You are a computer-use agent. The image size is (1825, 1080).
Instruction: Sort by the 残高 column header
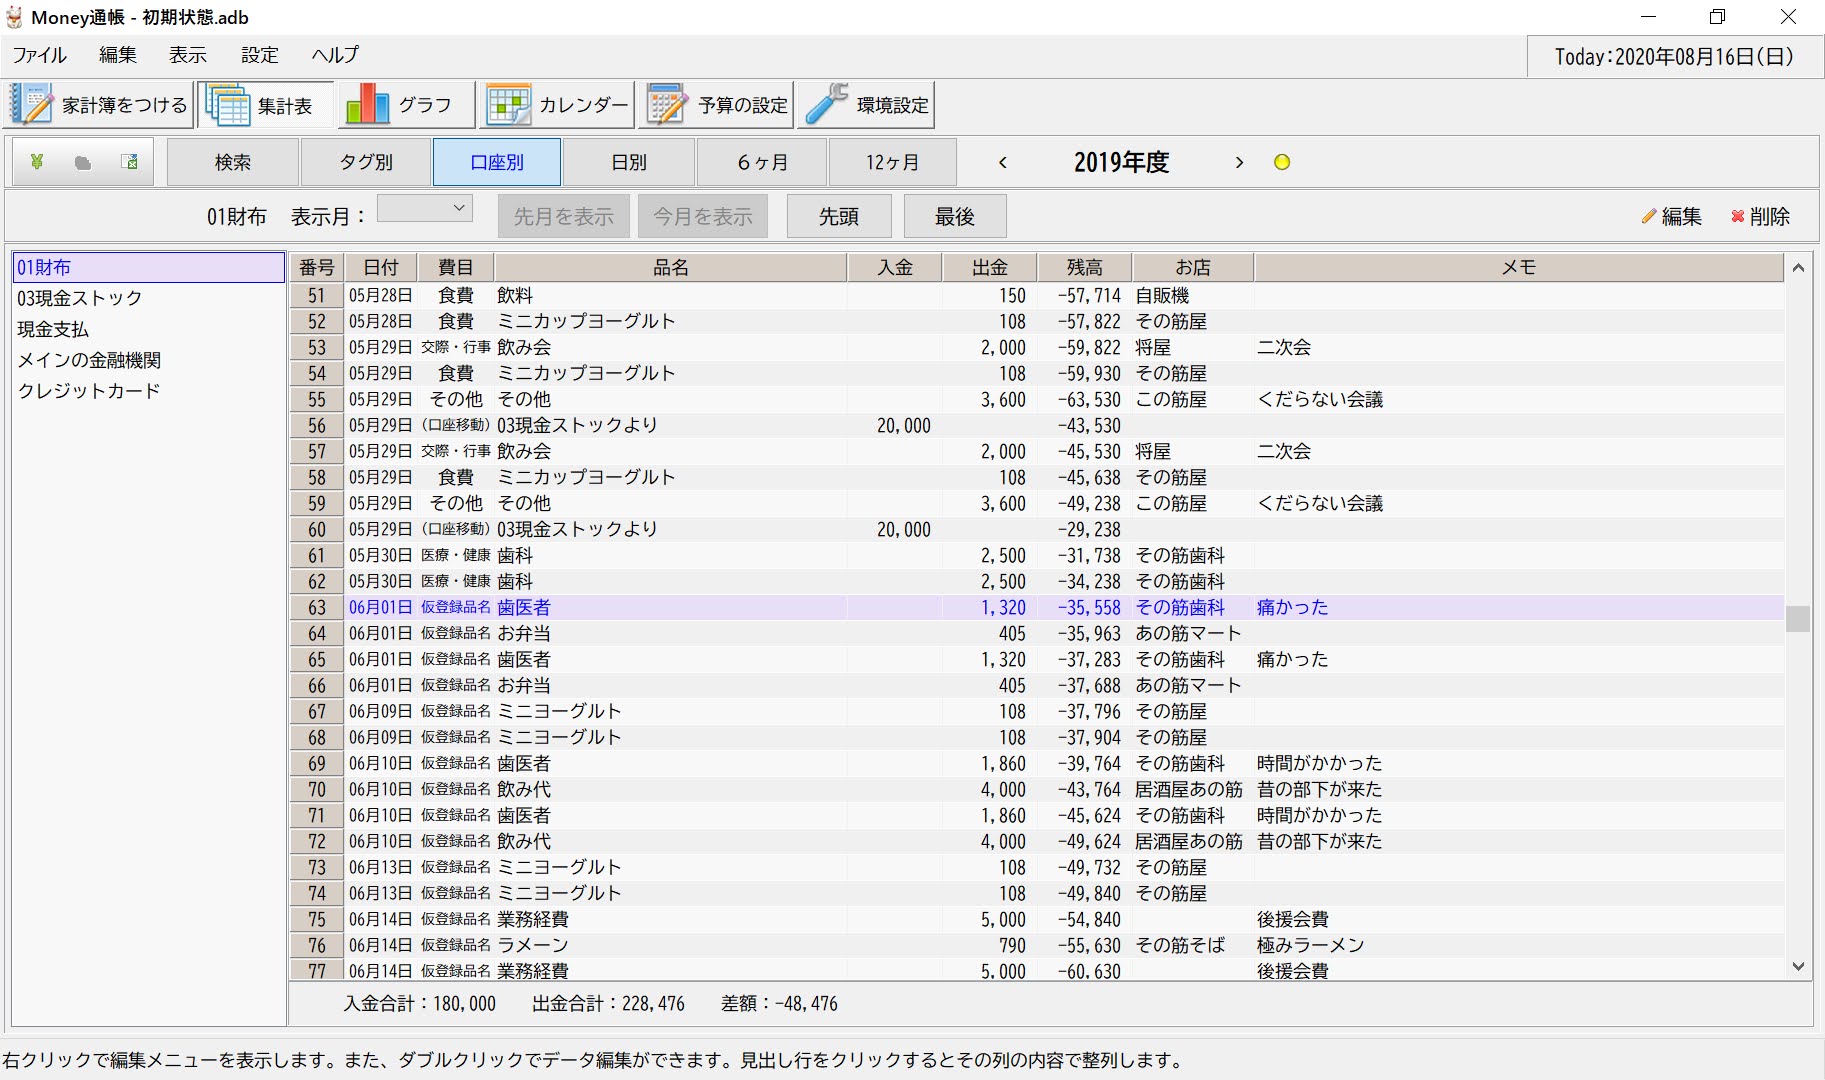[1085, 267]
